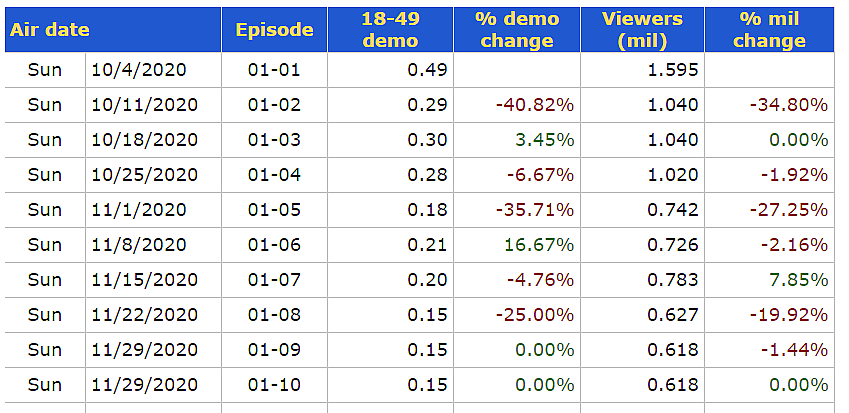Click episode 01-02 cell
849x413 pixels.
[x=274, y=105]
